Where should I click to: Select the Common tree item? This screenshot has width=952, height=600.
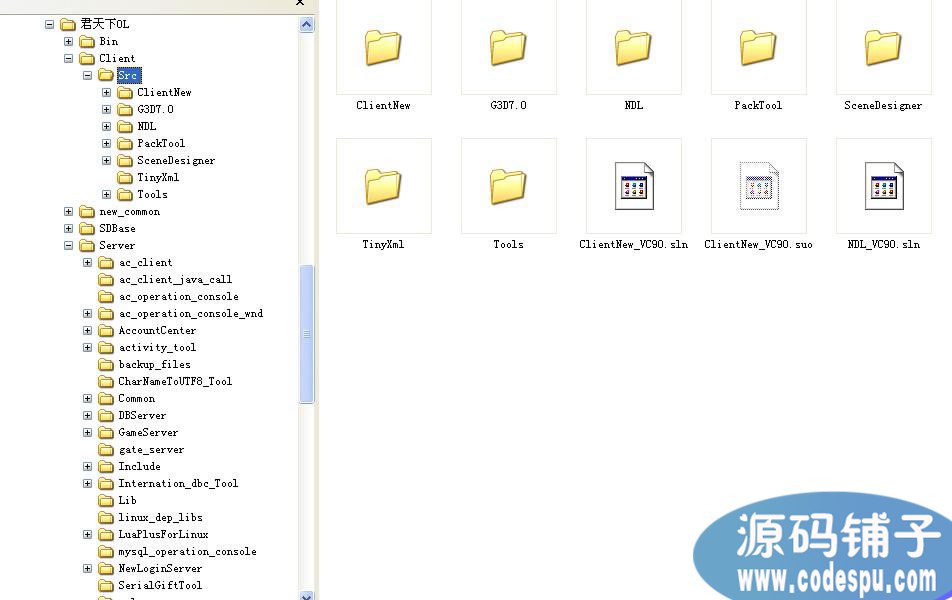click(137, 398)
